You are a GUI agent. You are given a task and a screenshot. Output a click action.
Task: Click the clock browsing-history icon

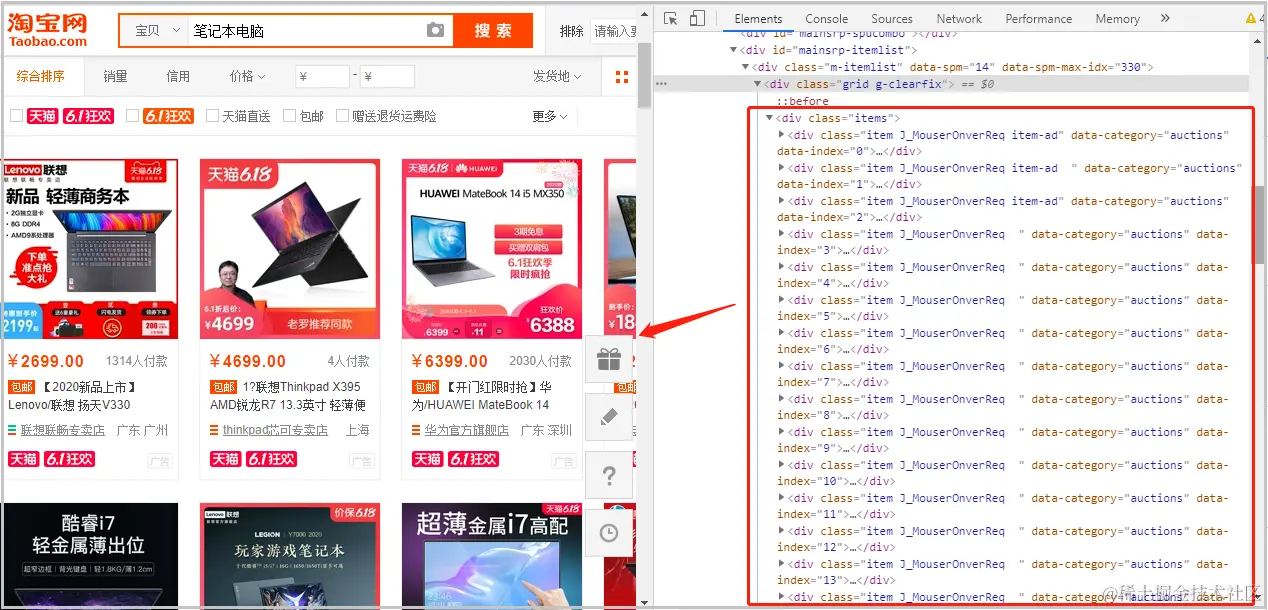coord(610,532)
